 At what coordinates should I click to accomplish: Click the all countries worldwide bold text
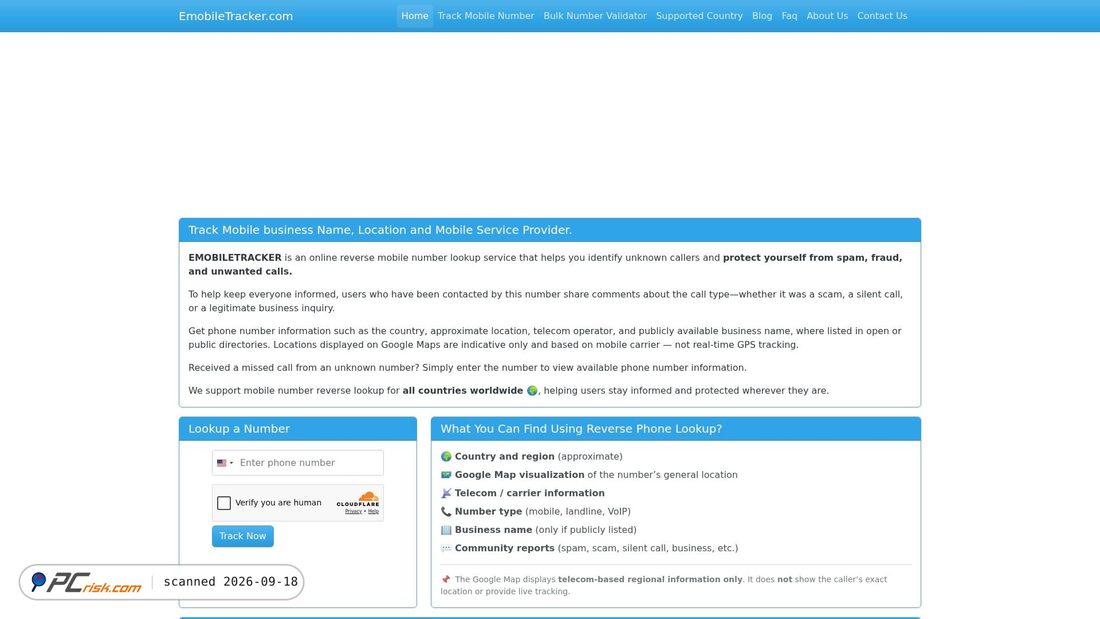pos(462,391)
